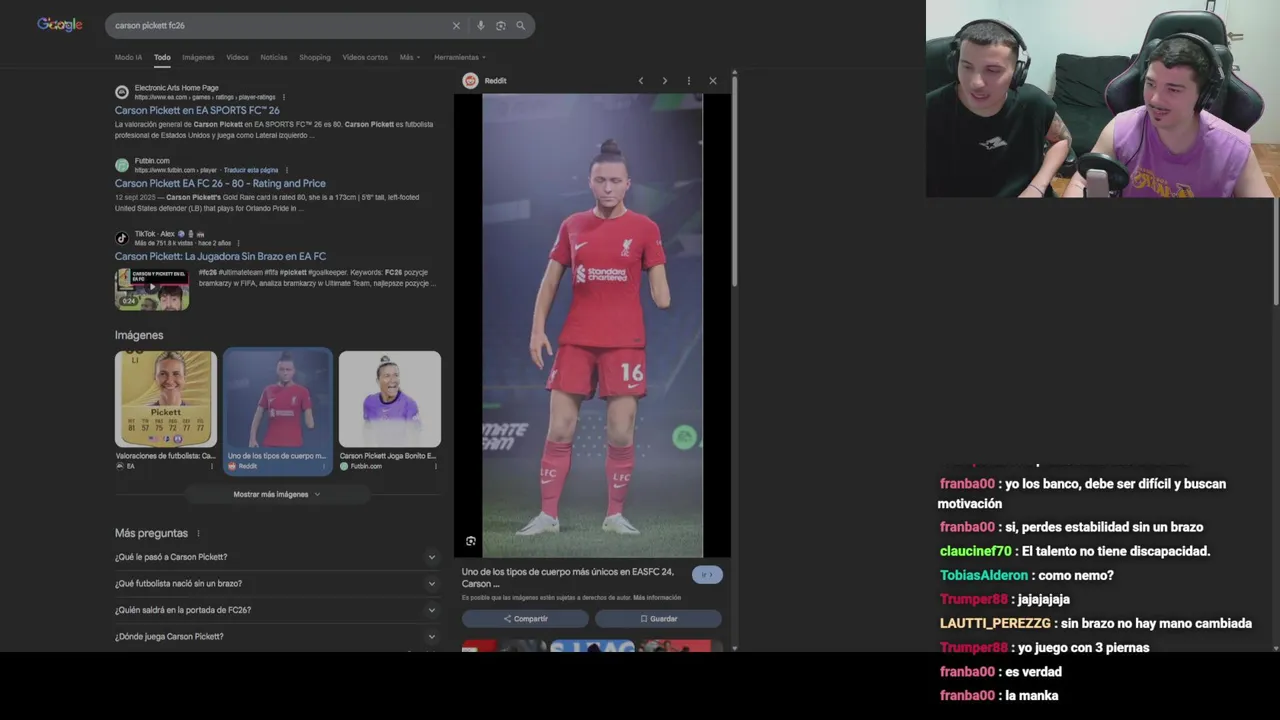Viewport: 1280px width, 720px height.
Task: Open three-dot menu under the EA image card
Action: pos(211,466)
